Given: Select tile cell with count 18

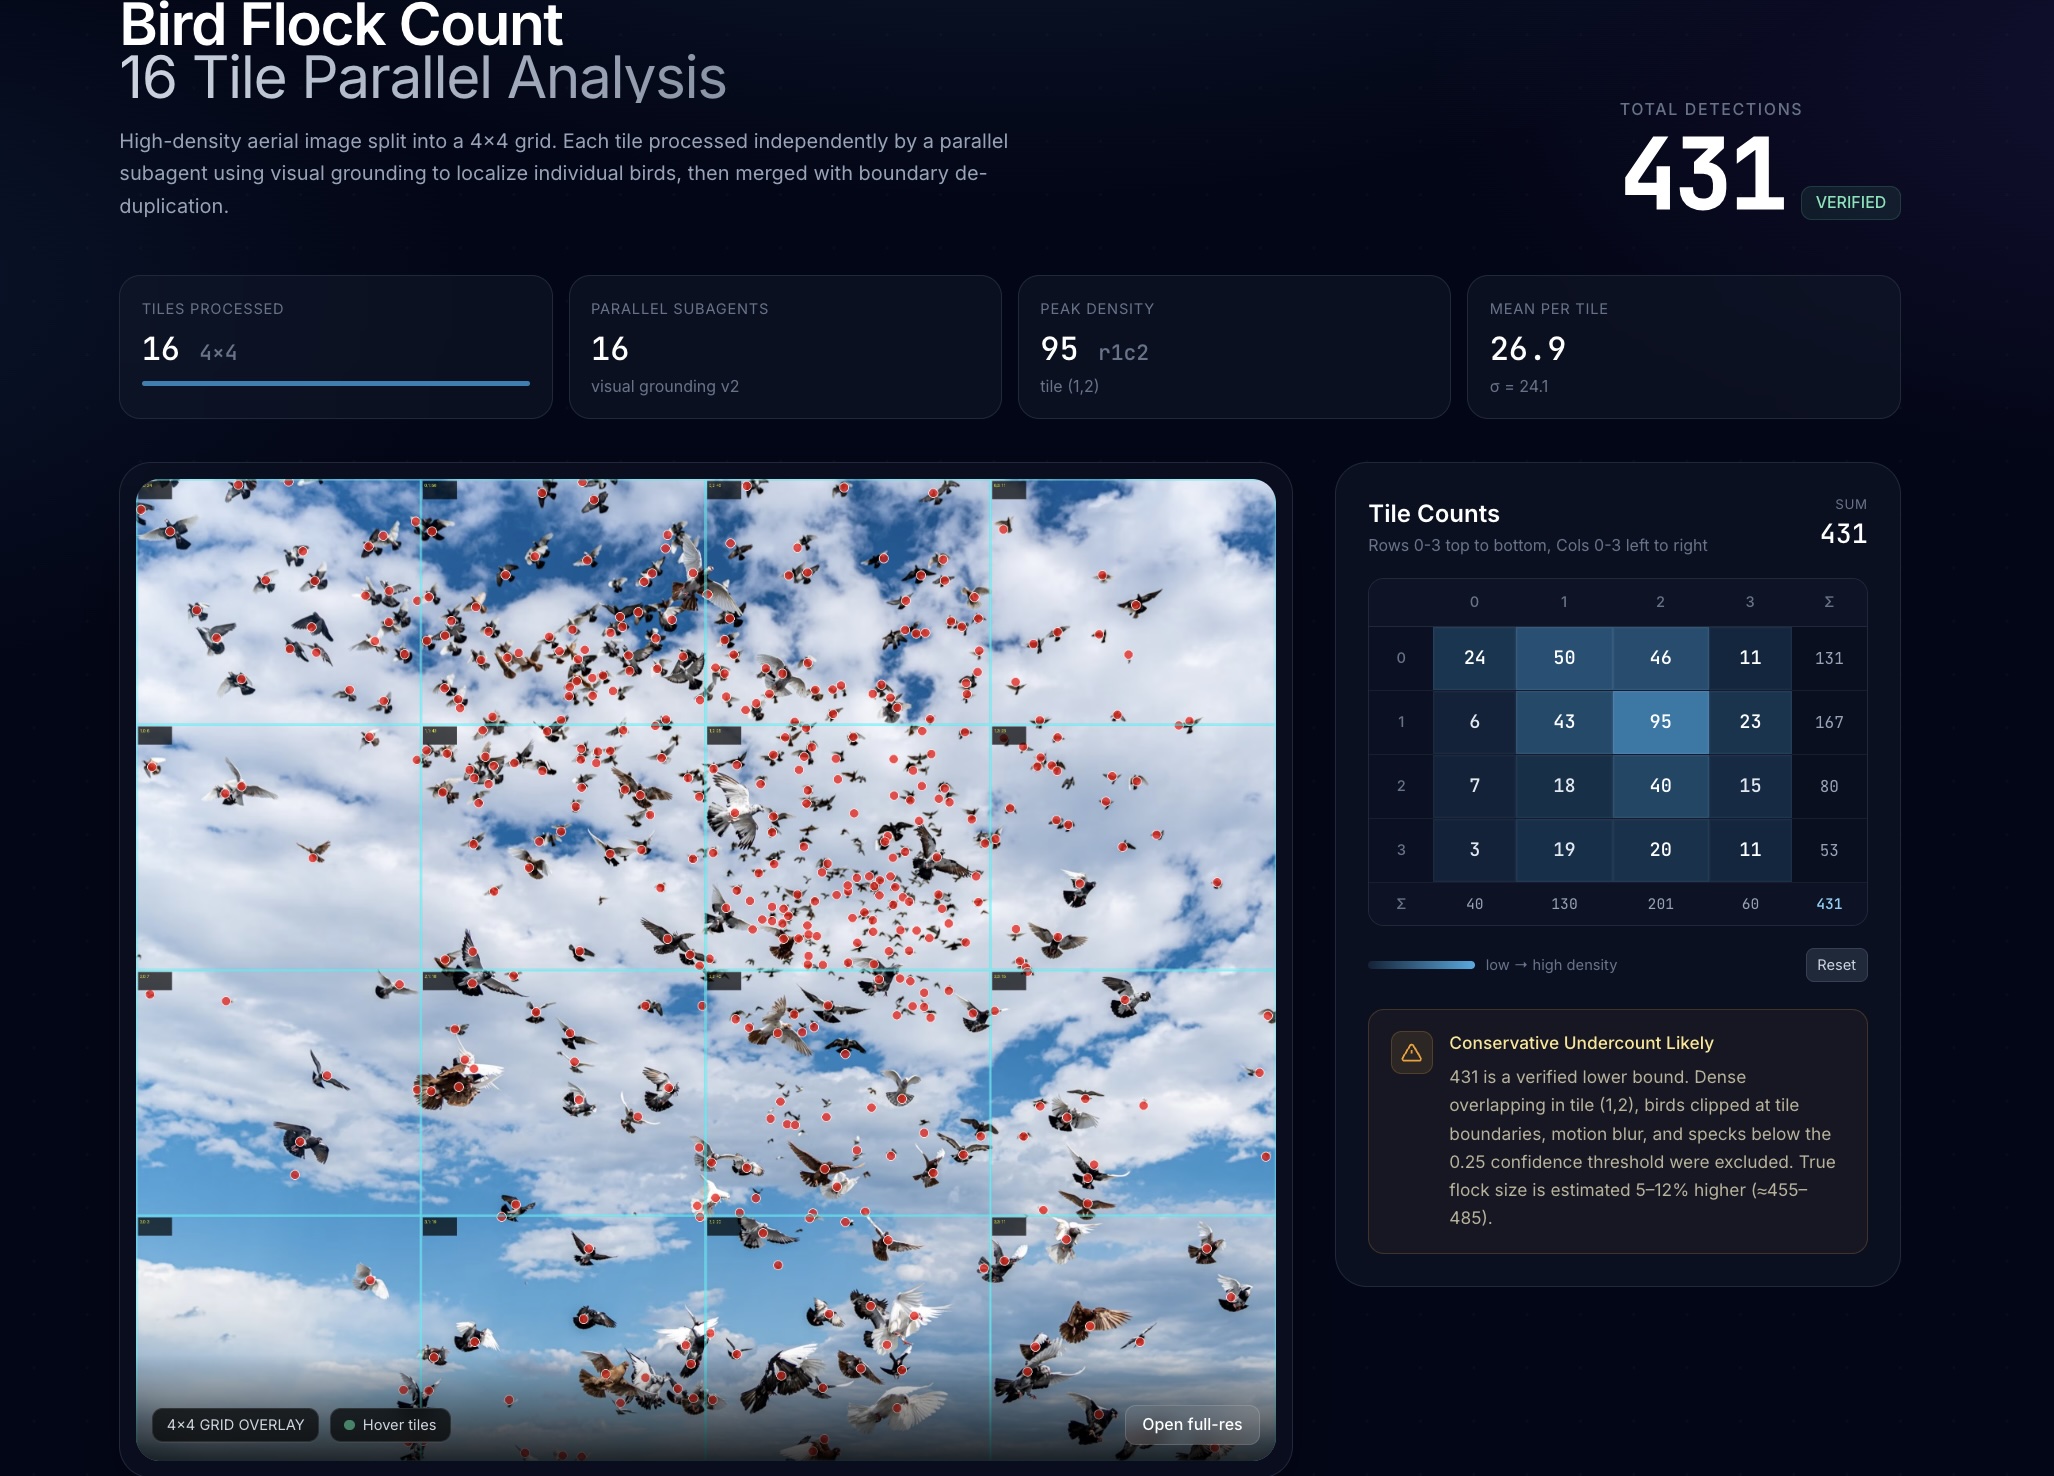Looking at the screenshot, I should [x=1564, y=785].
